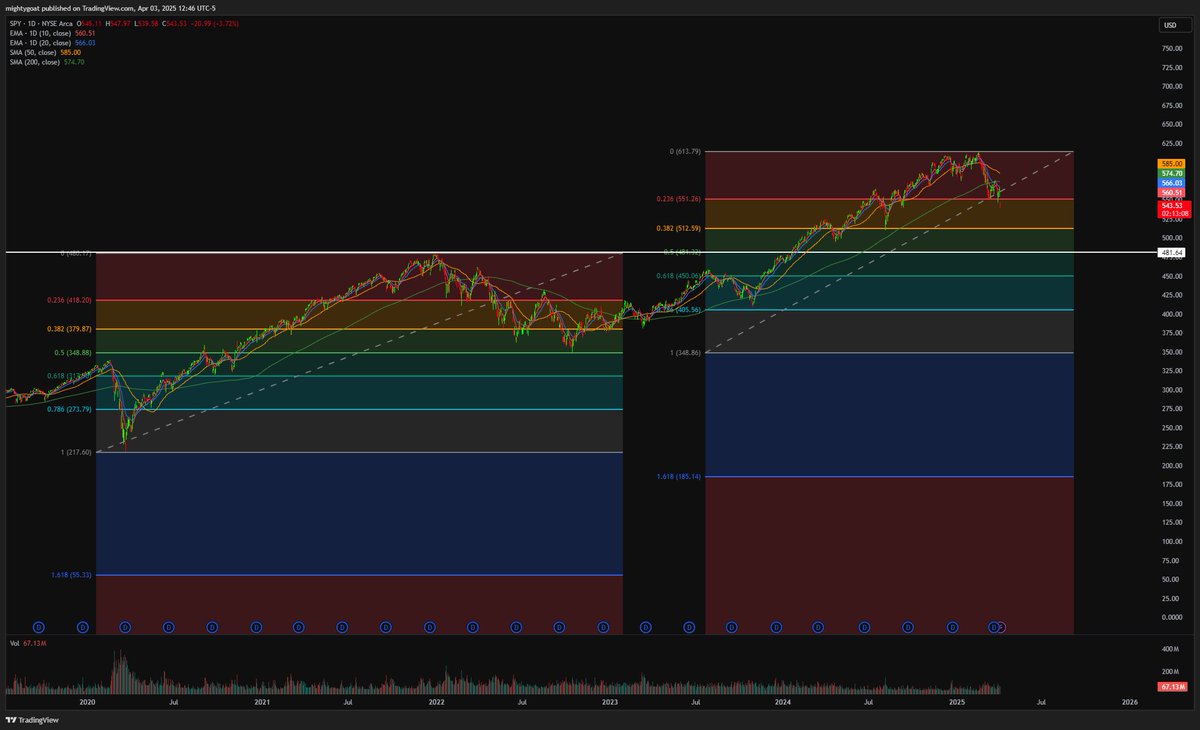Select the 0.5 (348.88) Fibonacci label
The height and width of the screenshot is (730, 1200).
[x=73, y=353]
